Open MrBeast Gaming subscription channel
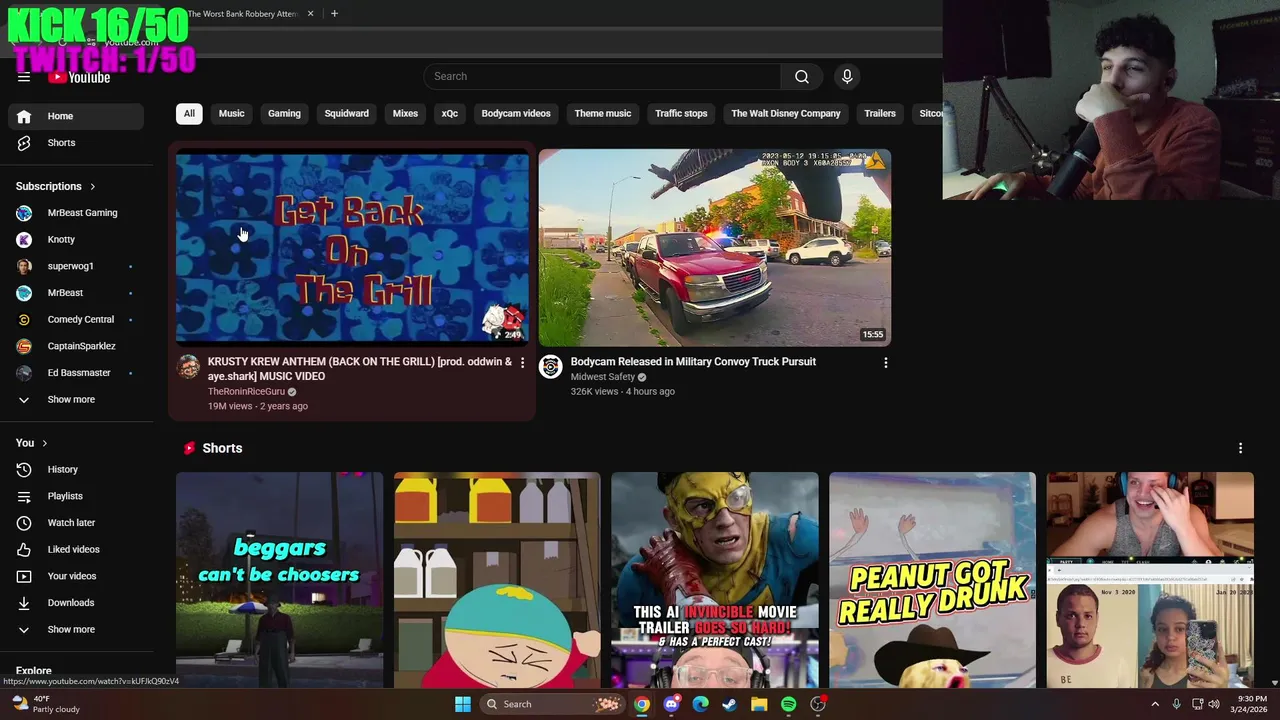 (76, 213)
